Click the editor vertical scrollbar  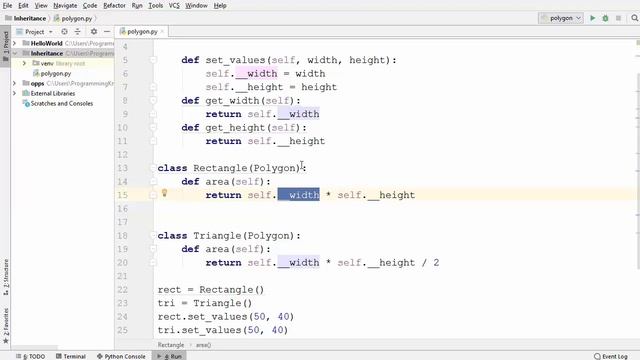638,171
